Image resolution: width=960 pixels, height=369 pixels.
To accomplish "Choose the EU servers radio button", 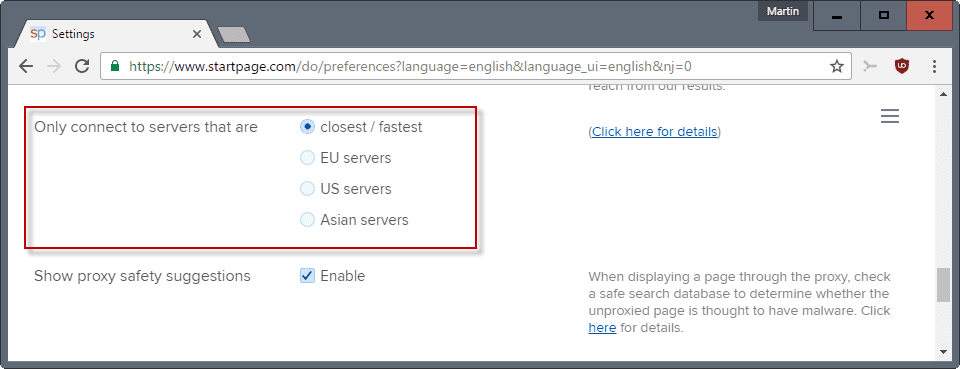I will click(307, 158).
